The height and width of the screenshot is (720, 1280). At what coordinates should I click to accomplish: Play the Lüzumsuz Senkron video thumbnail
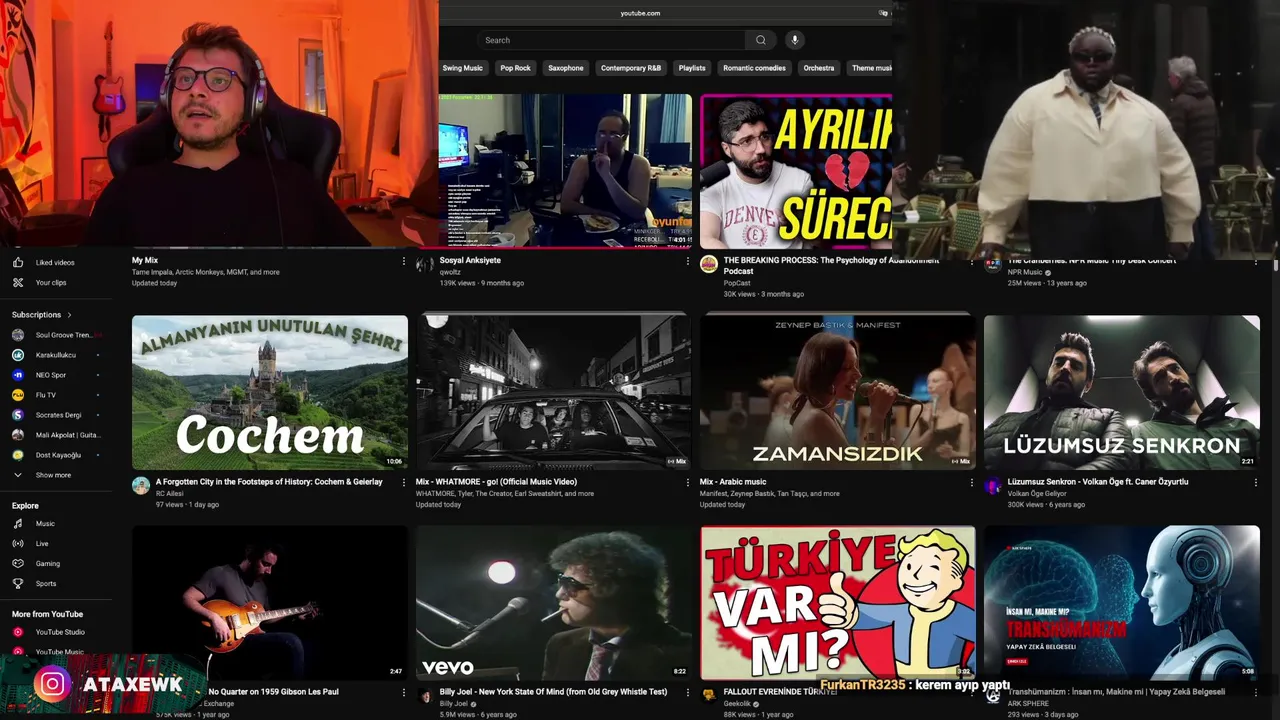point(1122,393)
